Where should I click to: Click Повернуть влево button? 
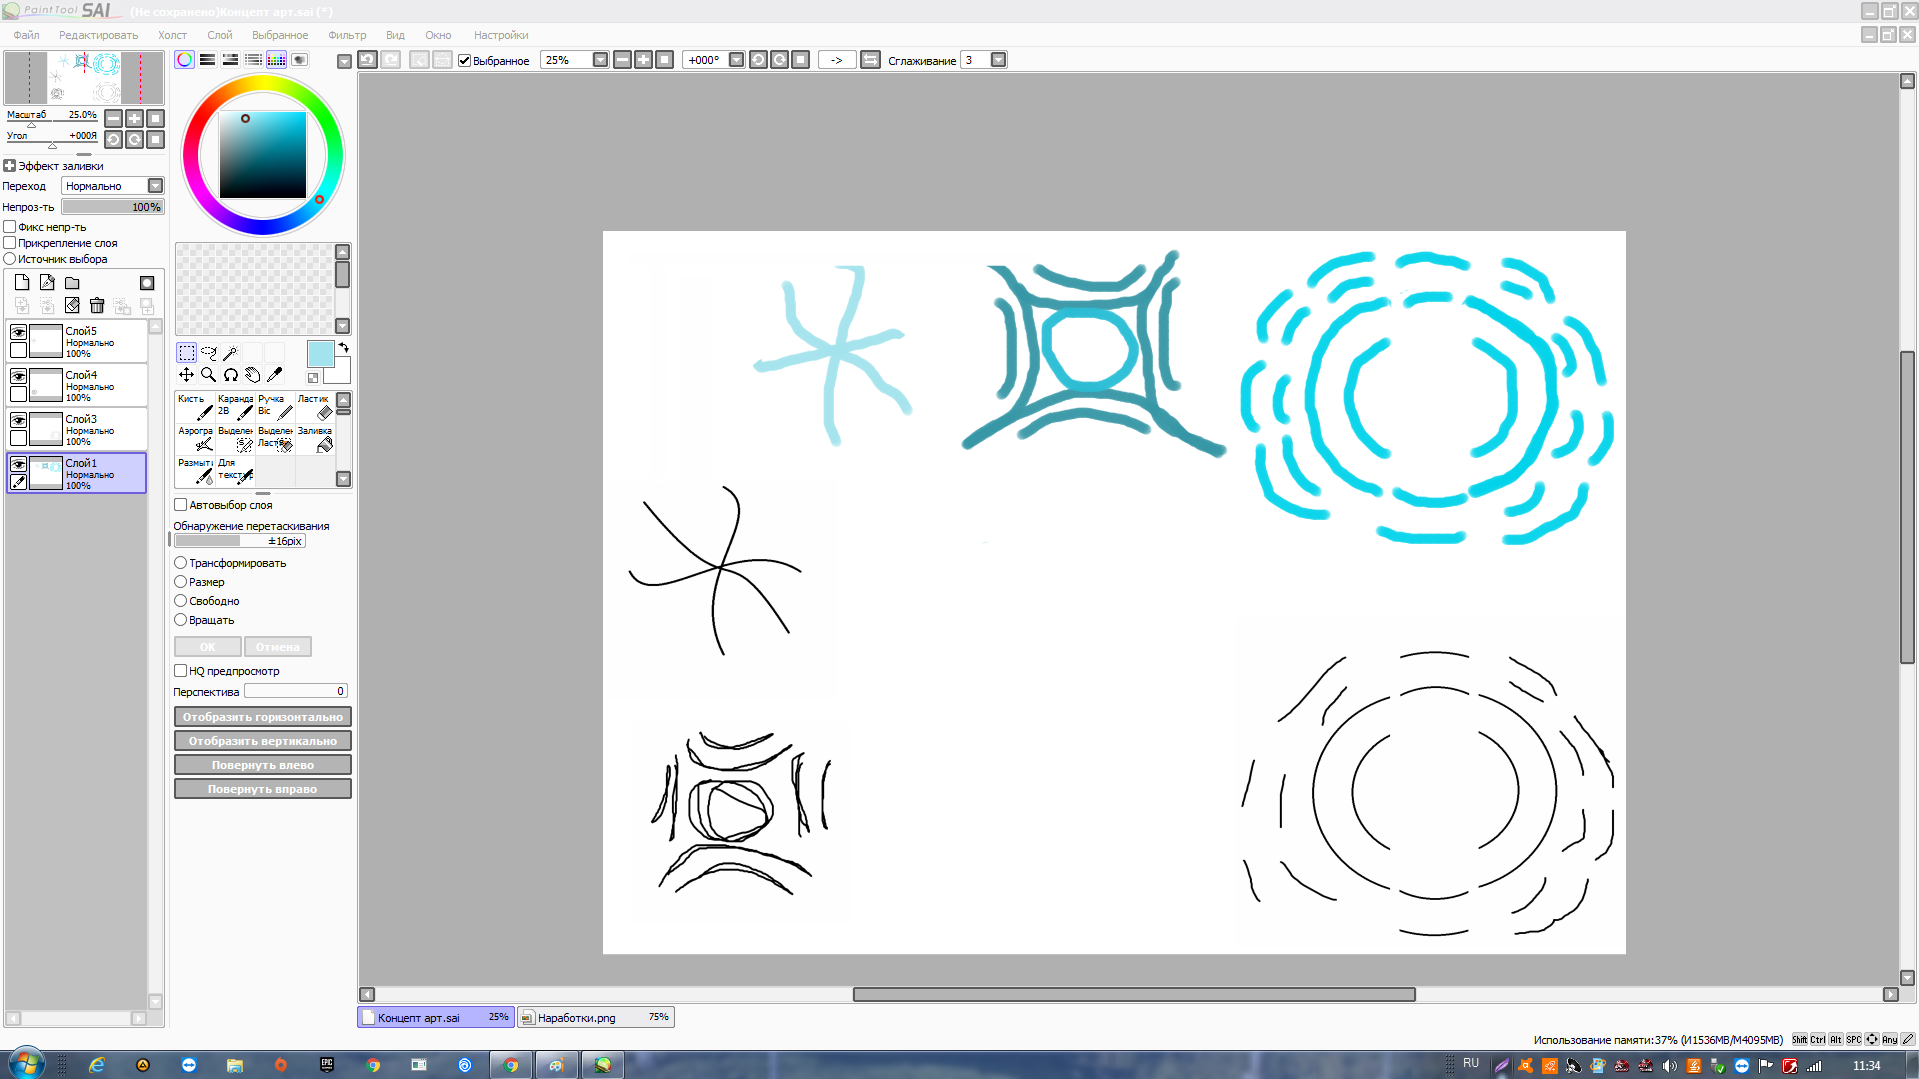[263, 765]
